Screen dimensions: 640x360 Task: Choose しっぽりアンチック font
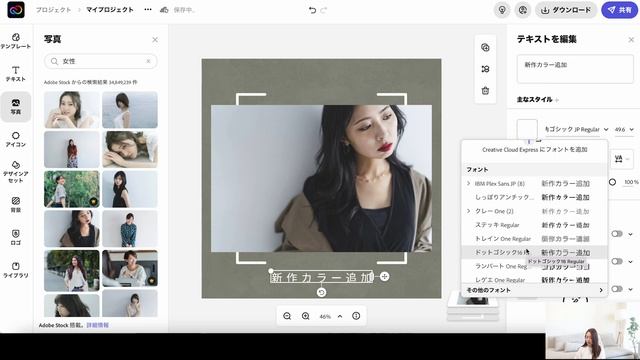534,197
